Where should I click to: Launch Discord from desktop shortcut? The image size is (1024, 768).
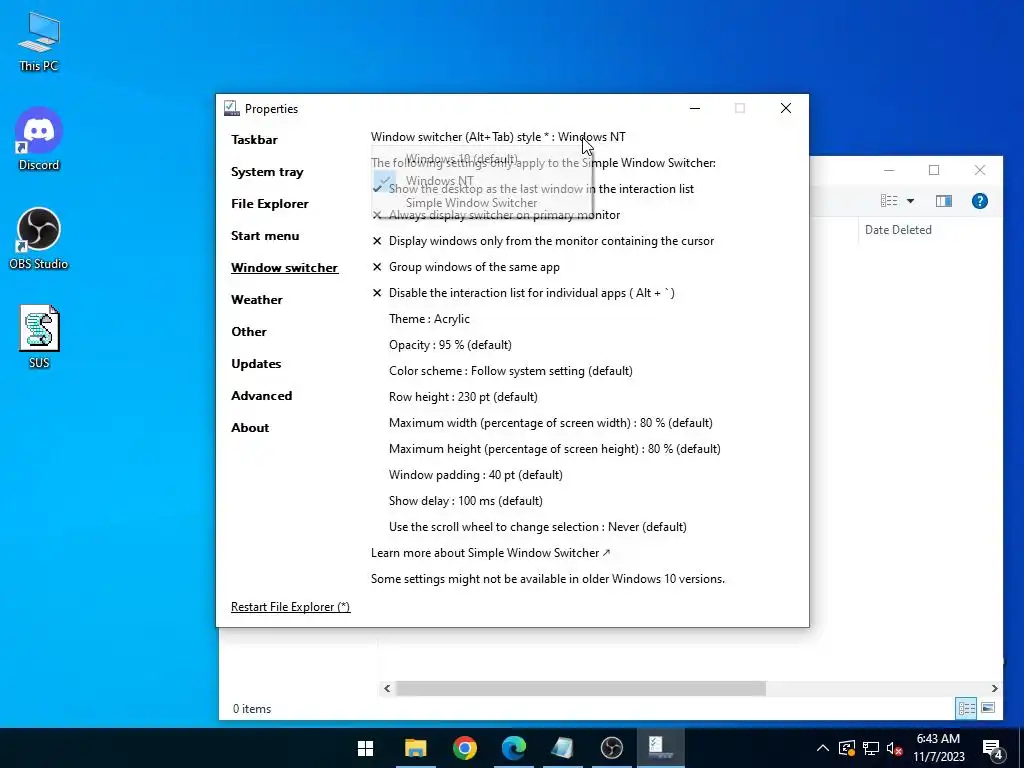pyautogui.click(x=39, y=139)
